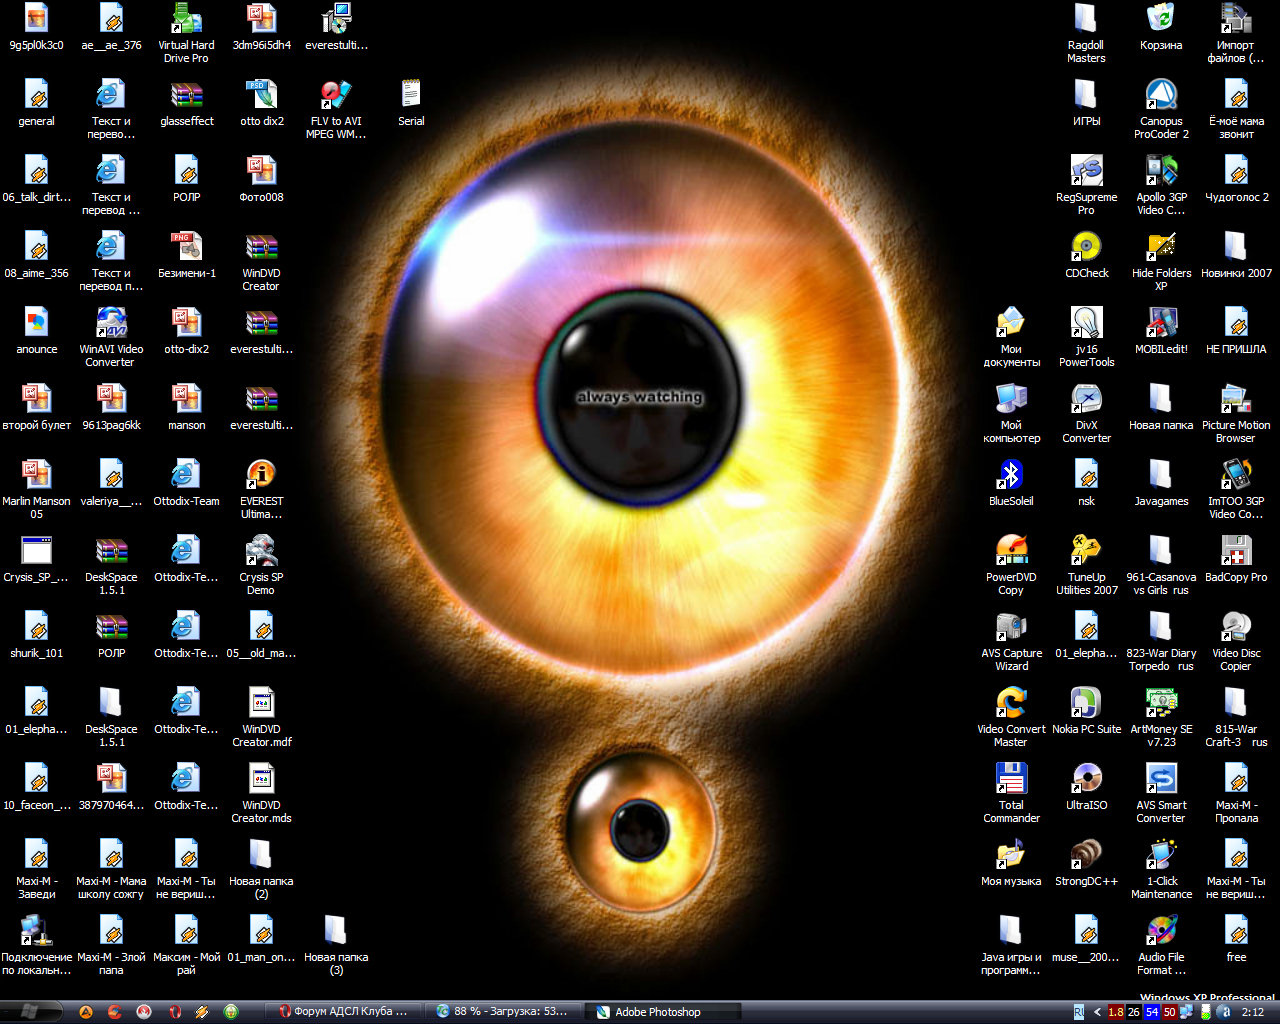Select the Мой компьютер icon

1011,399
